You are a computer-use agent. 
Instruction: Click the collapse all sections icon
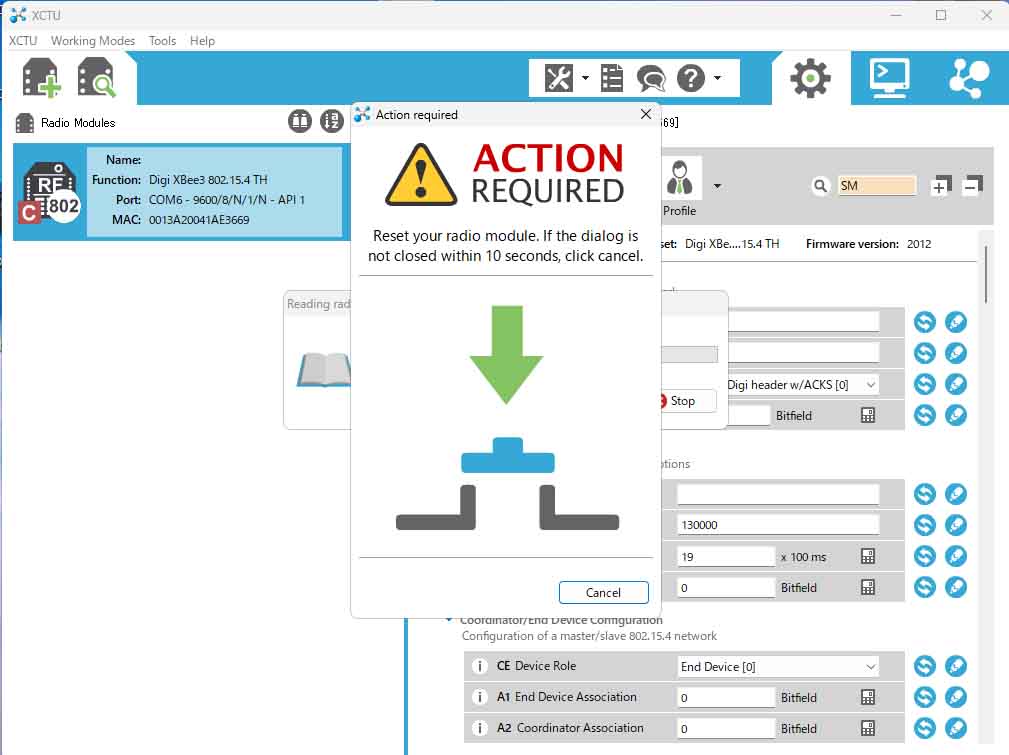point(972,186)
